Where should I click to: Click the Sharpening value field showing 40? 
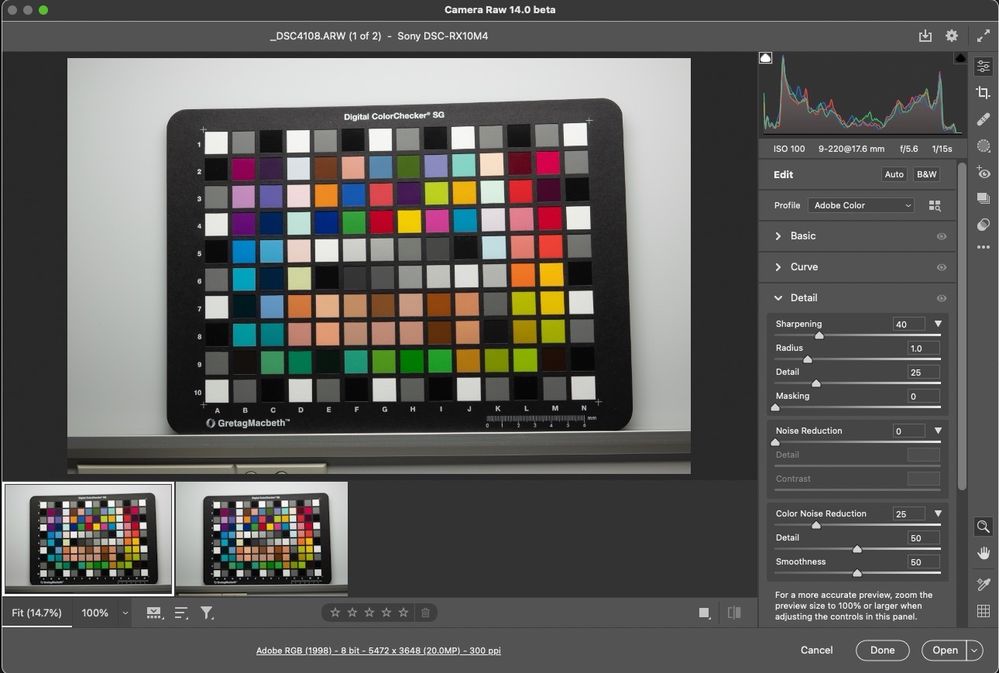pyautogui.click(x=909, y=324)
